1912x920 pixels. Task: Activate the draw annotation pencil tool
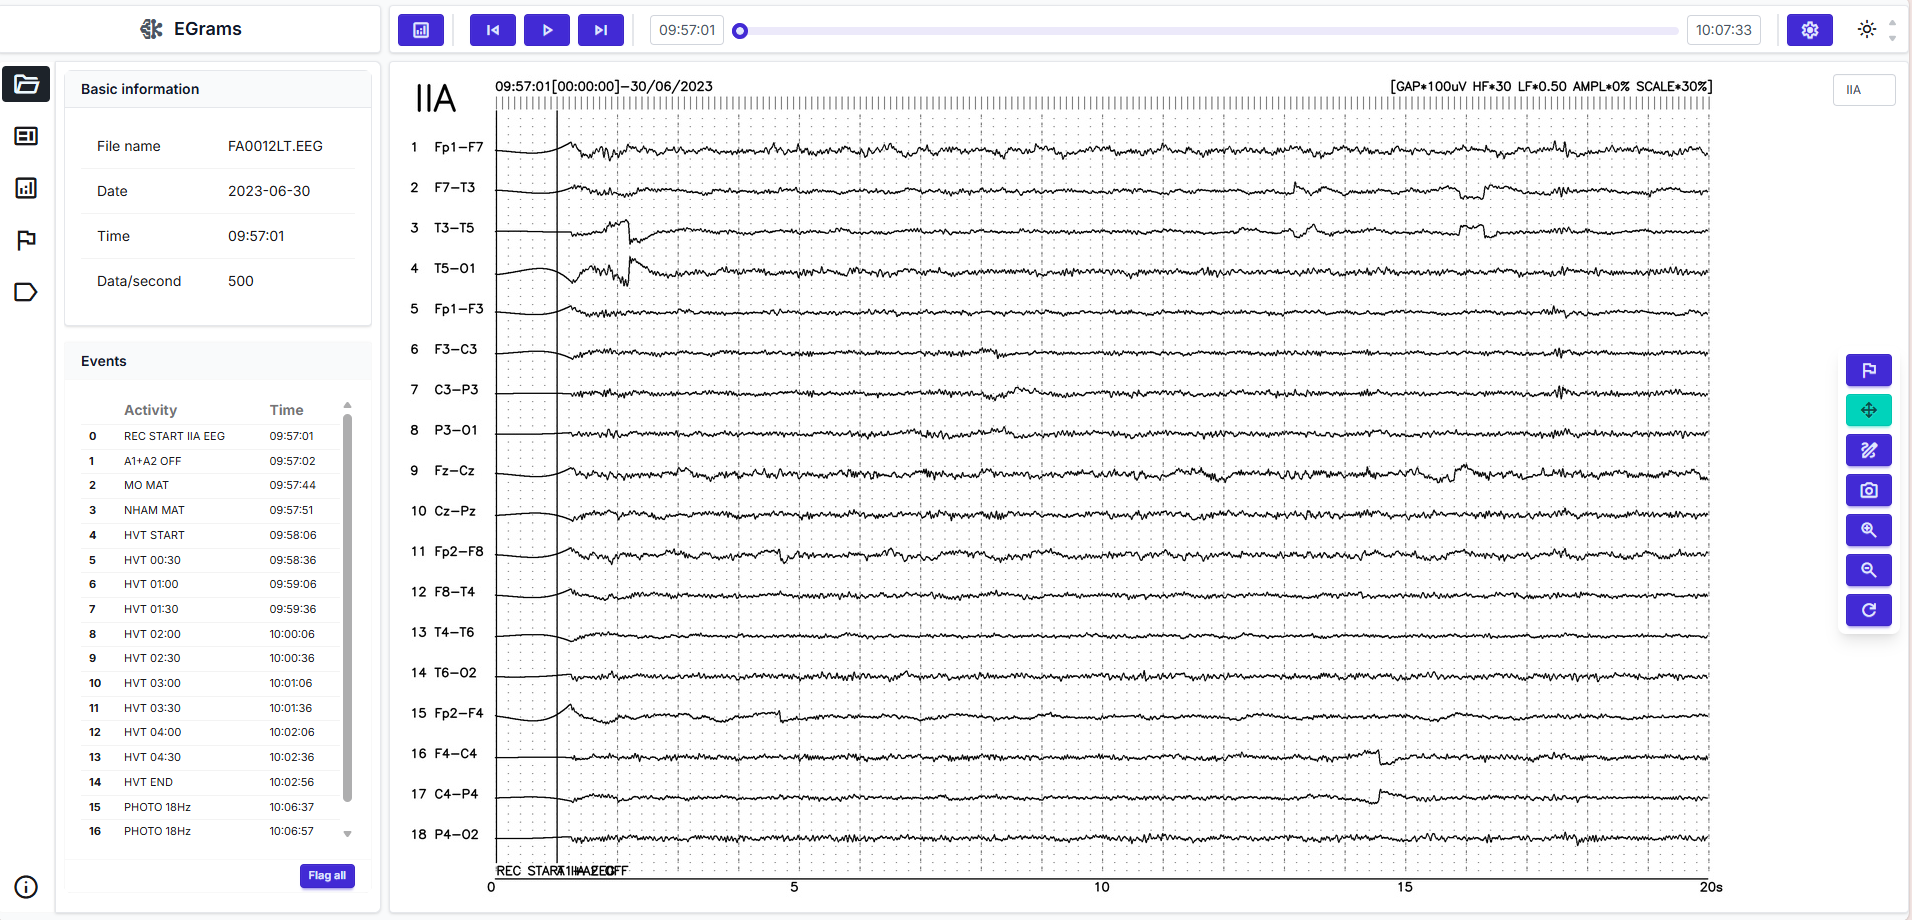[1868, 450]
